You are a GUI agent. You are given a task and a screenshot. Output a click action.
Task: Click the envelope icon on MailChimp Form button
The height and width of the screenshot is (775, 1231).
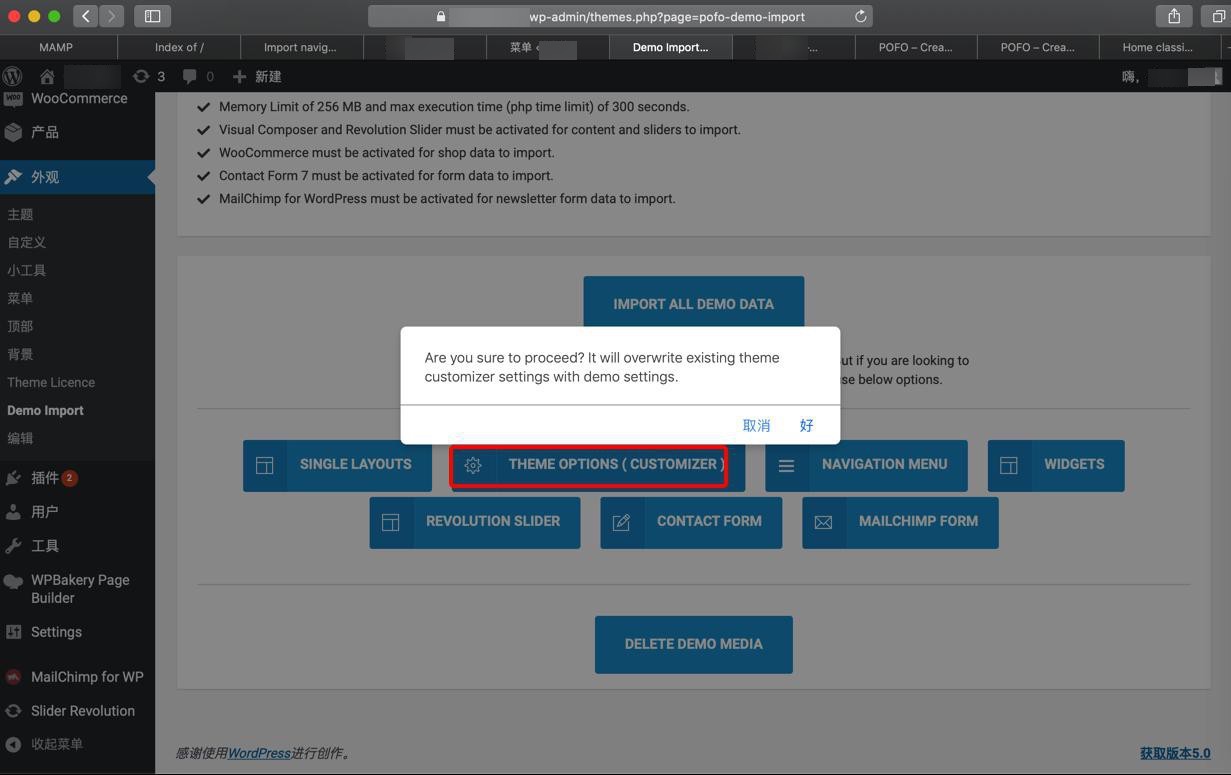coord(823,523)
